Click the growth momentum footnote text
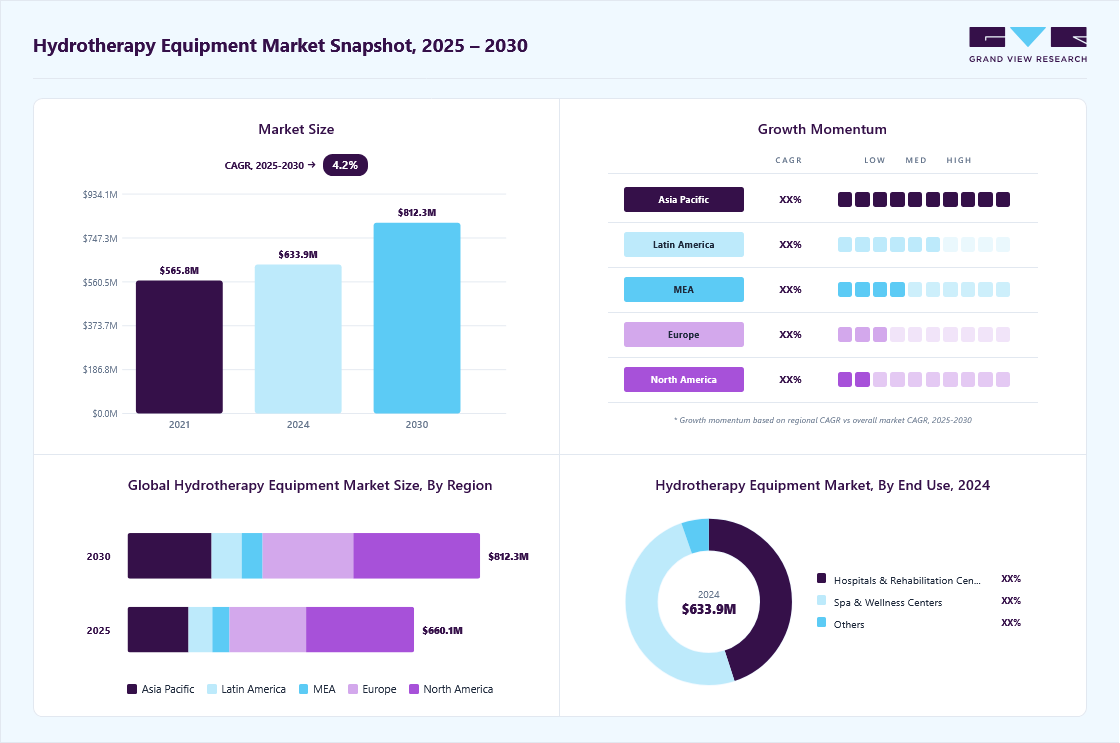This screenshot has width=1120, height=743. click(x=823, y=420)
